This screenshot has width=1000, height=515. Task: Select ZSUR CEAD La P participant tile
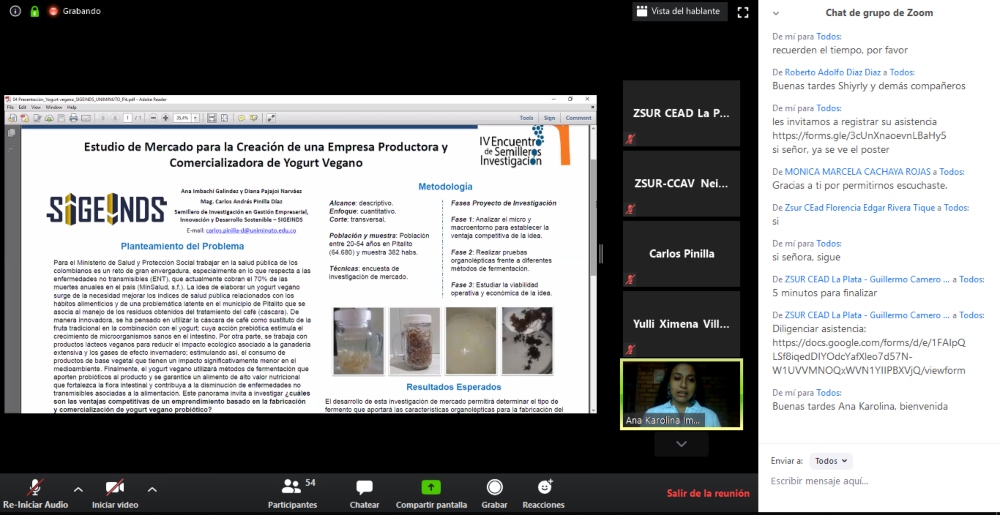pyautogui.click(x=681, y=113)
